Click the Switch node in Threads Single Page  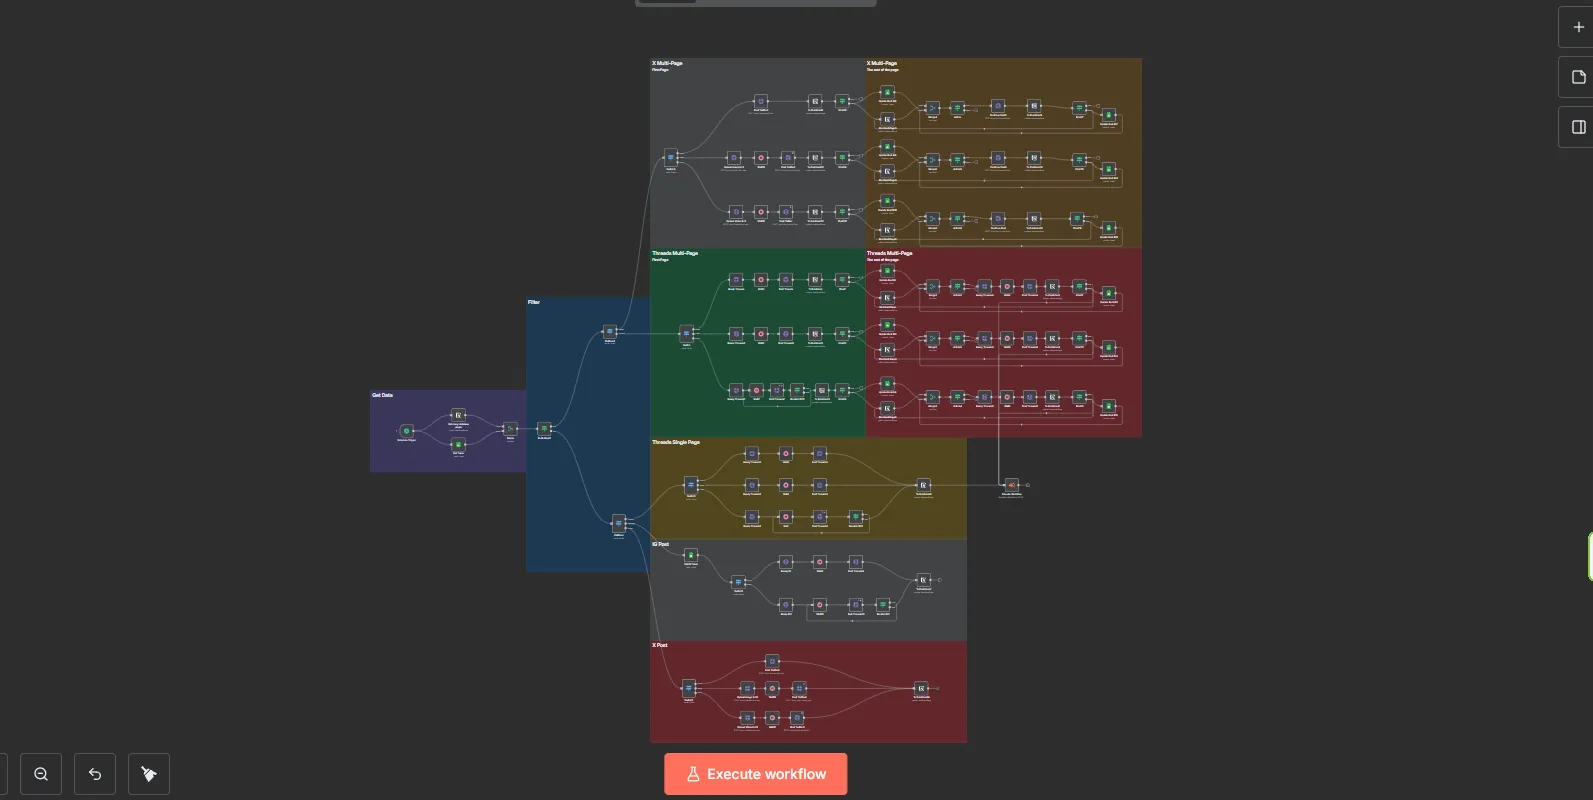point(690,485)
